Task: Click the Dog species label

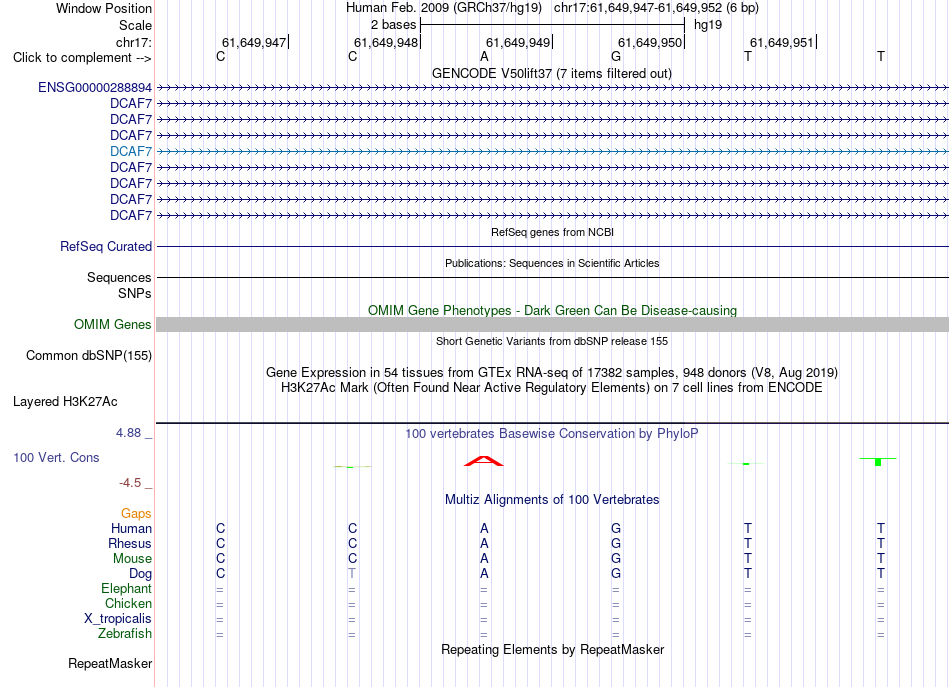Action: point(140,574)
